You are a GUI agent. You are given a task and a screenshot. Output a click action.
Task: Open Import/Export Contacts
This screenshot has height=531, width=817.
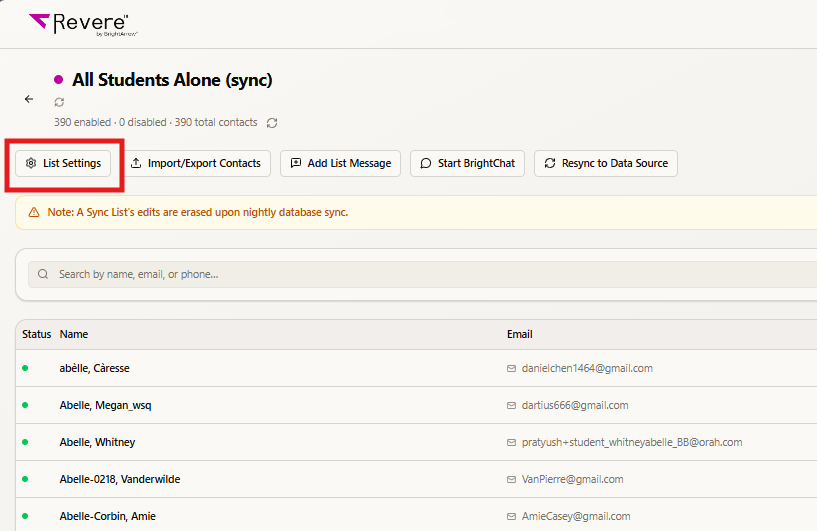click(x=195, y=164)
